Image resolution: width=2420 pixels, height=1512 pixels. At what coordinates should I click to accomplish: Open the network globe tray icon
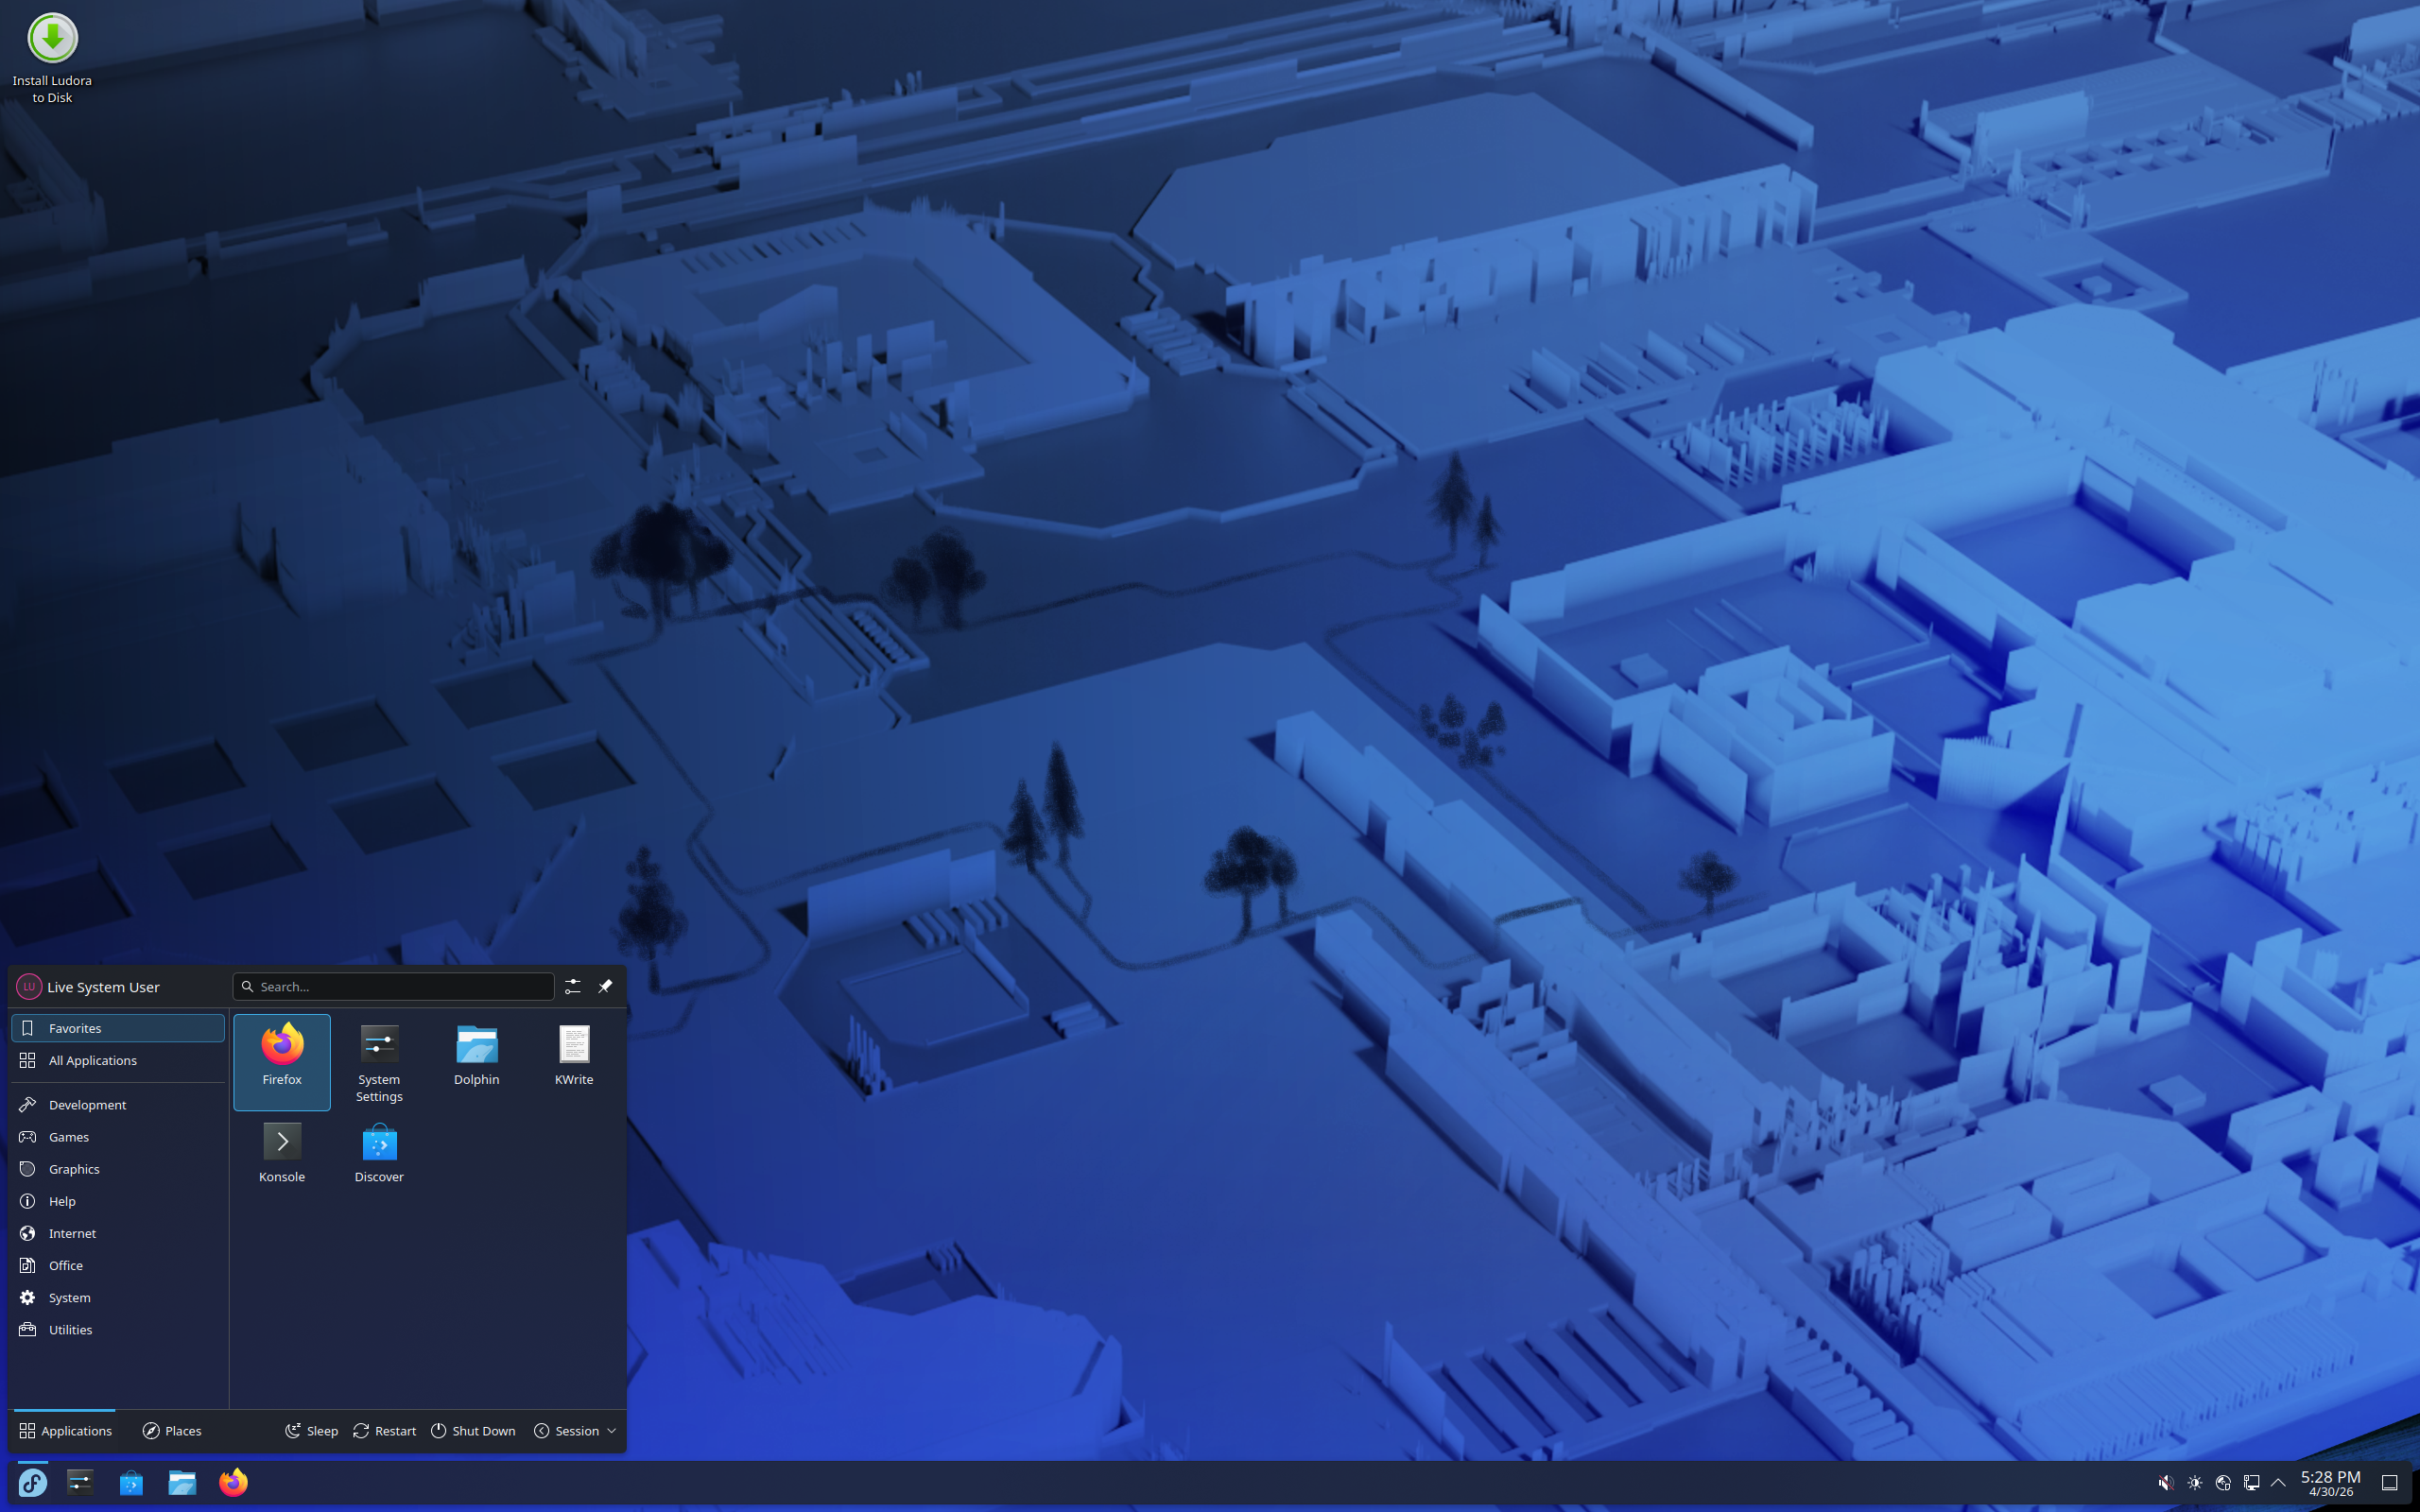point(2223,1482)
